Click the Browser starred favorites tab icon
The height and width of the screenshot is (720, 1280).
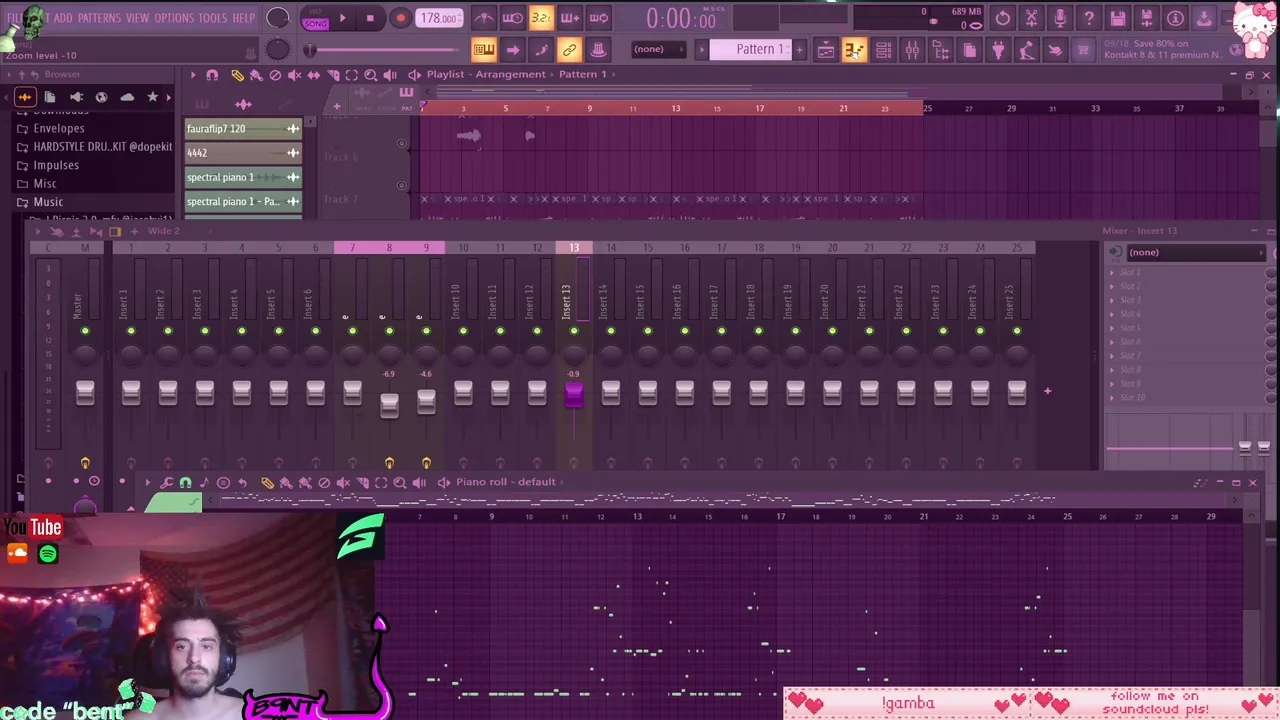(152, 97)
